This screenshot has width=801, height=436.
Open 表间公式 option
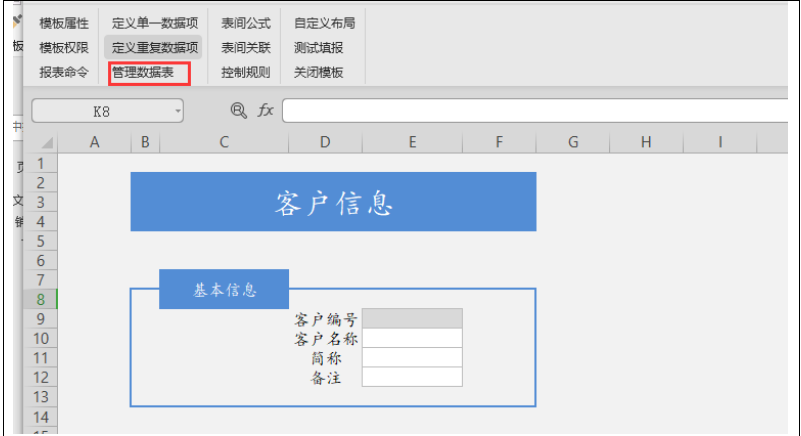tap(246, 22)
